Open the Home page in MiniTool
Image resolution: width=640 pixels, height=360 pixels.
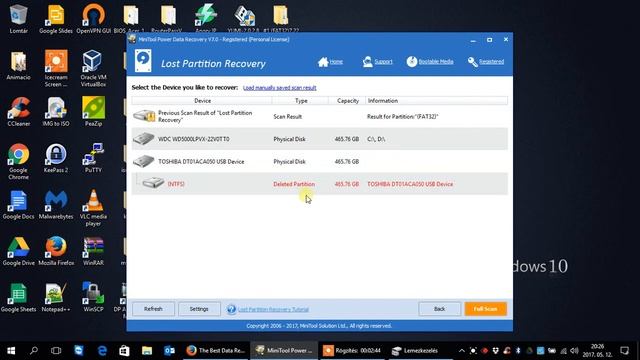point(331,62)
